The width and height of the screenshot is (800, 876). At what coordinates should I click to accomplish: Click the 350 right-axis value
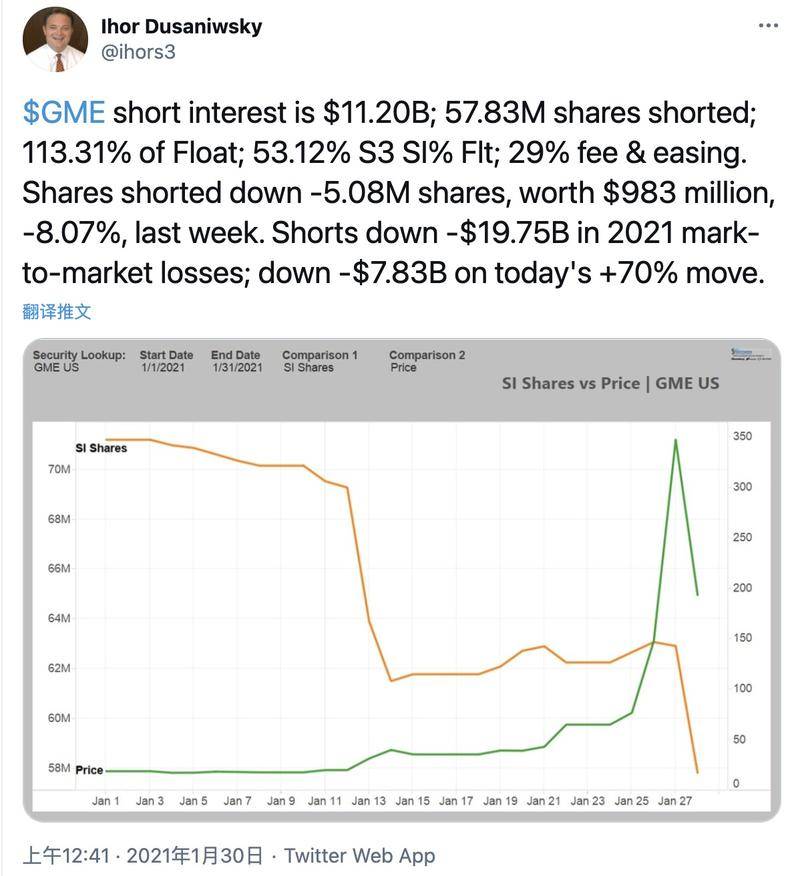[x=742, y=437]
